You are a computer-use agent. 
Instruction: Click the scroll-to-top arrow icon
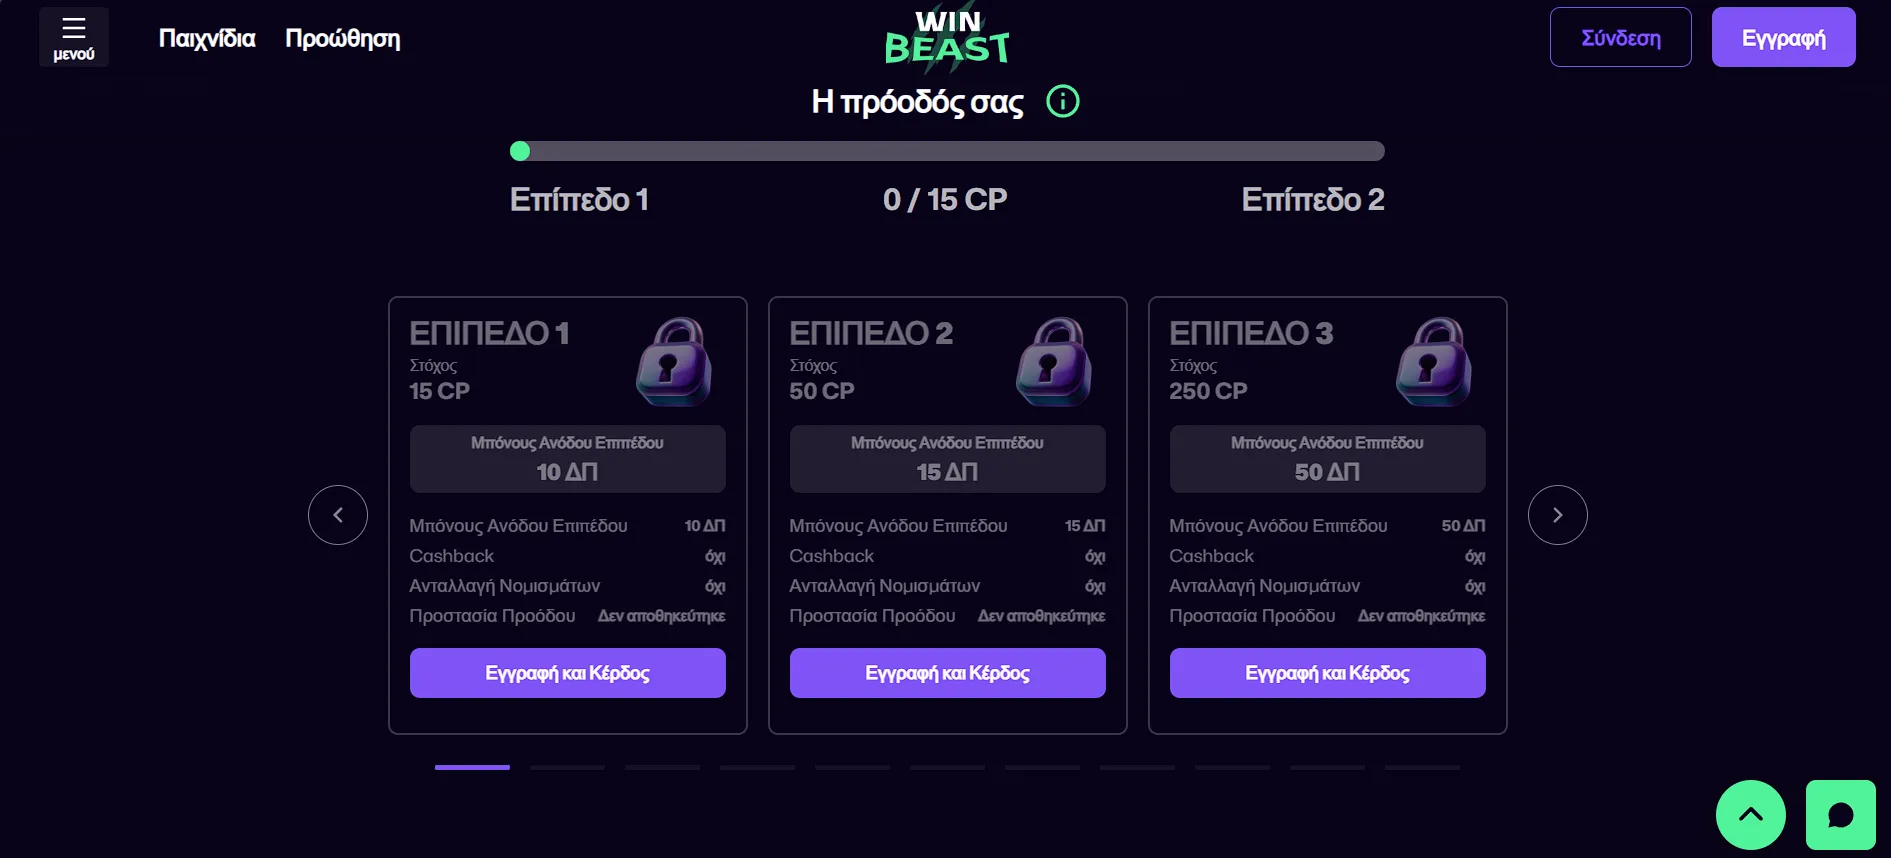point(1751,815)
